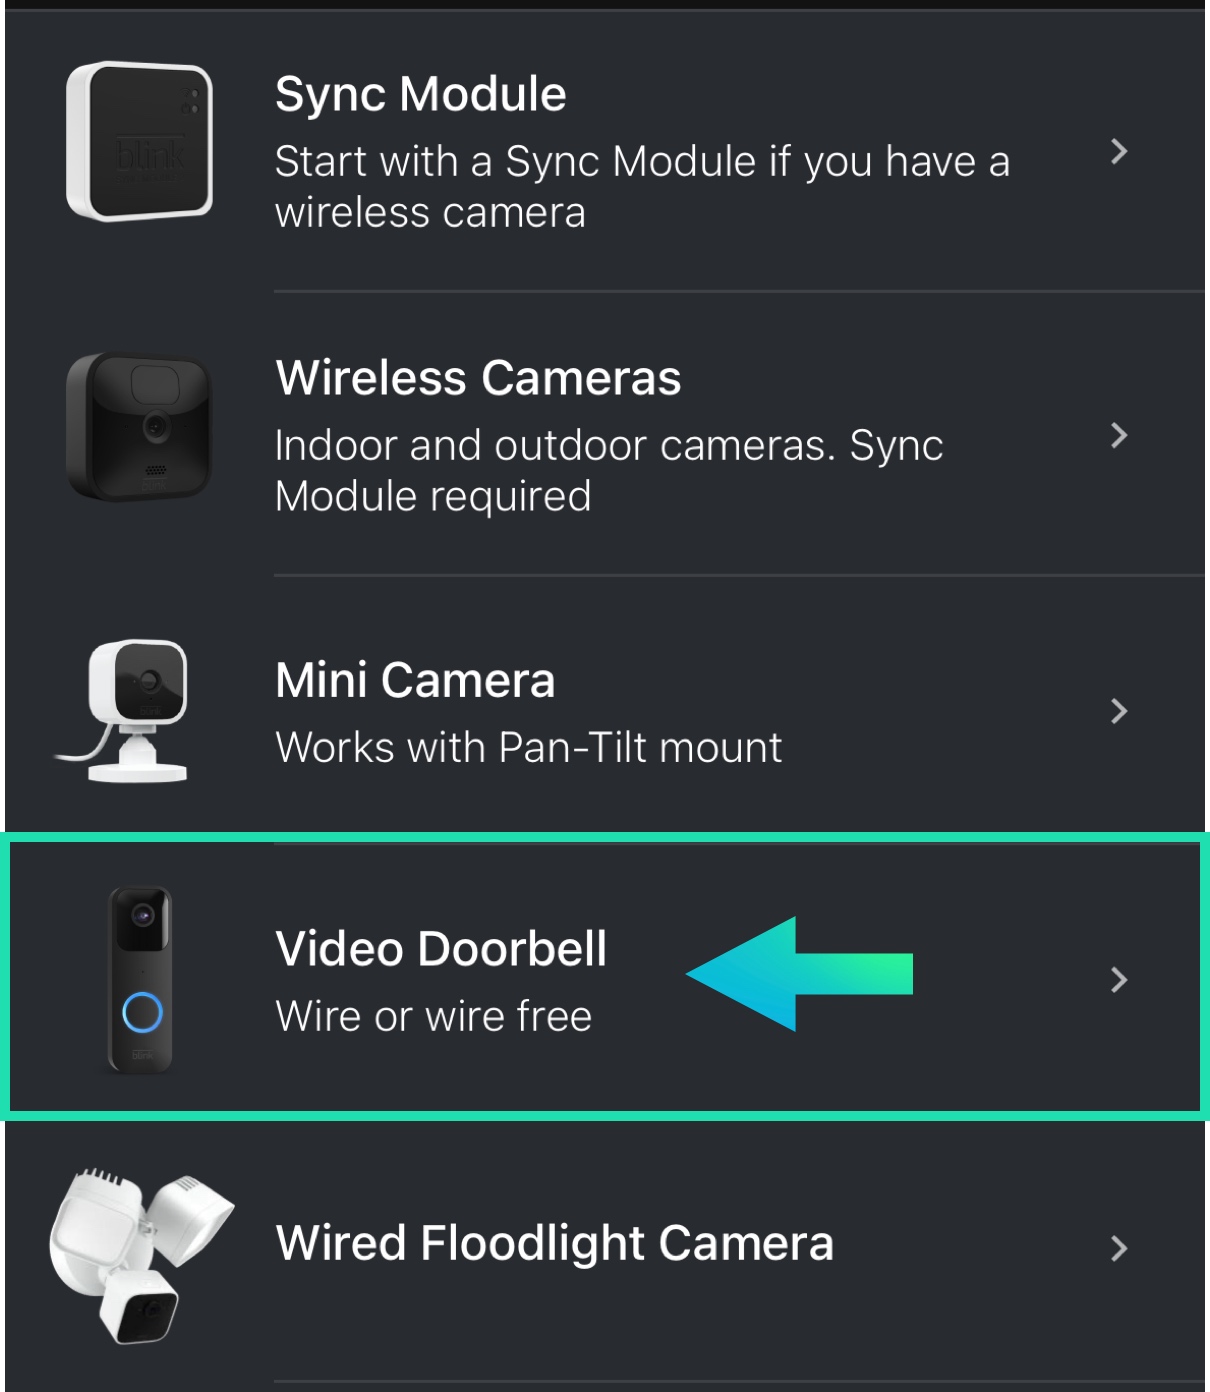Tap "Wire or wire free" subtitle
The image size is (1210, 1392).
click(433, 1017)
